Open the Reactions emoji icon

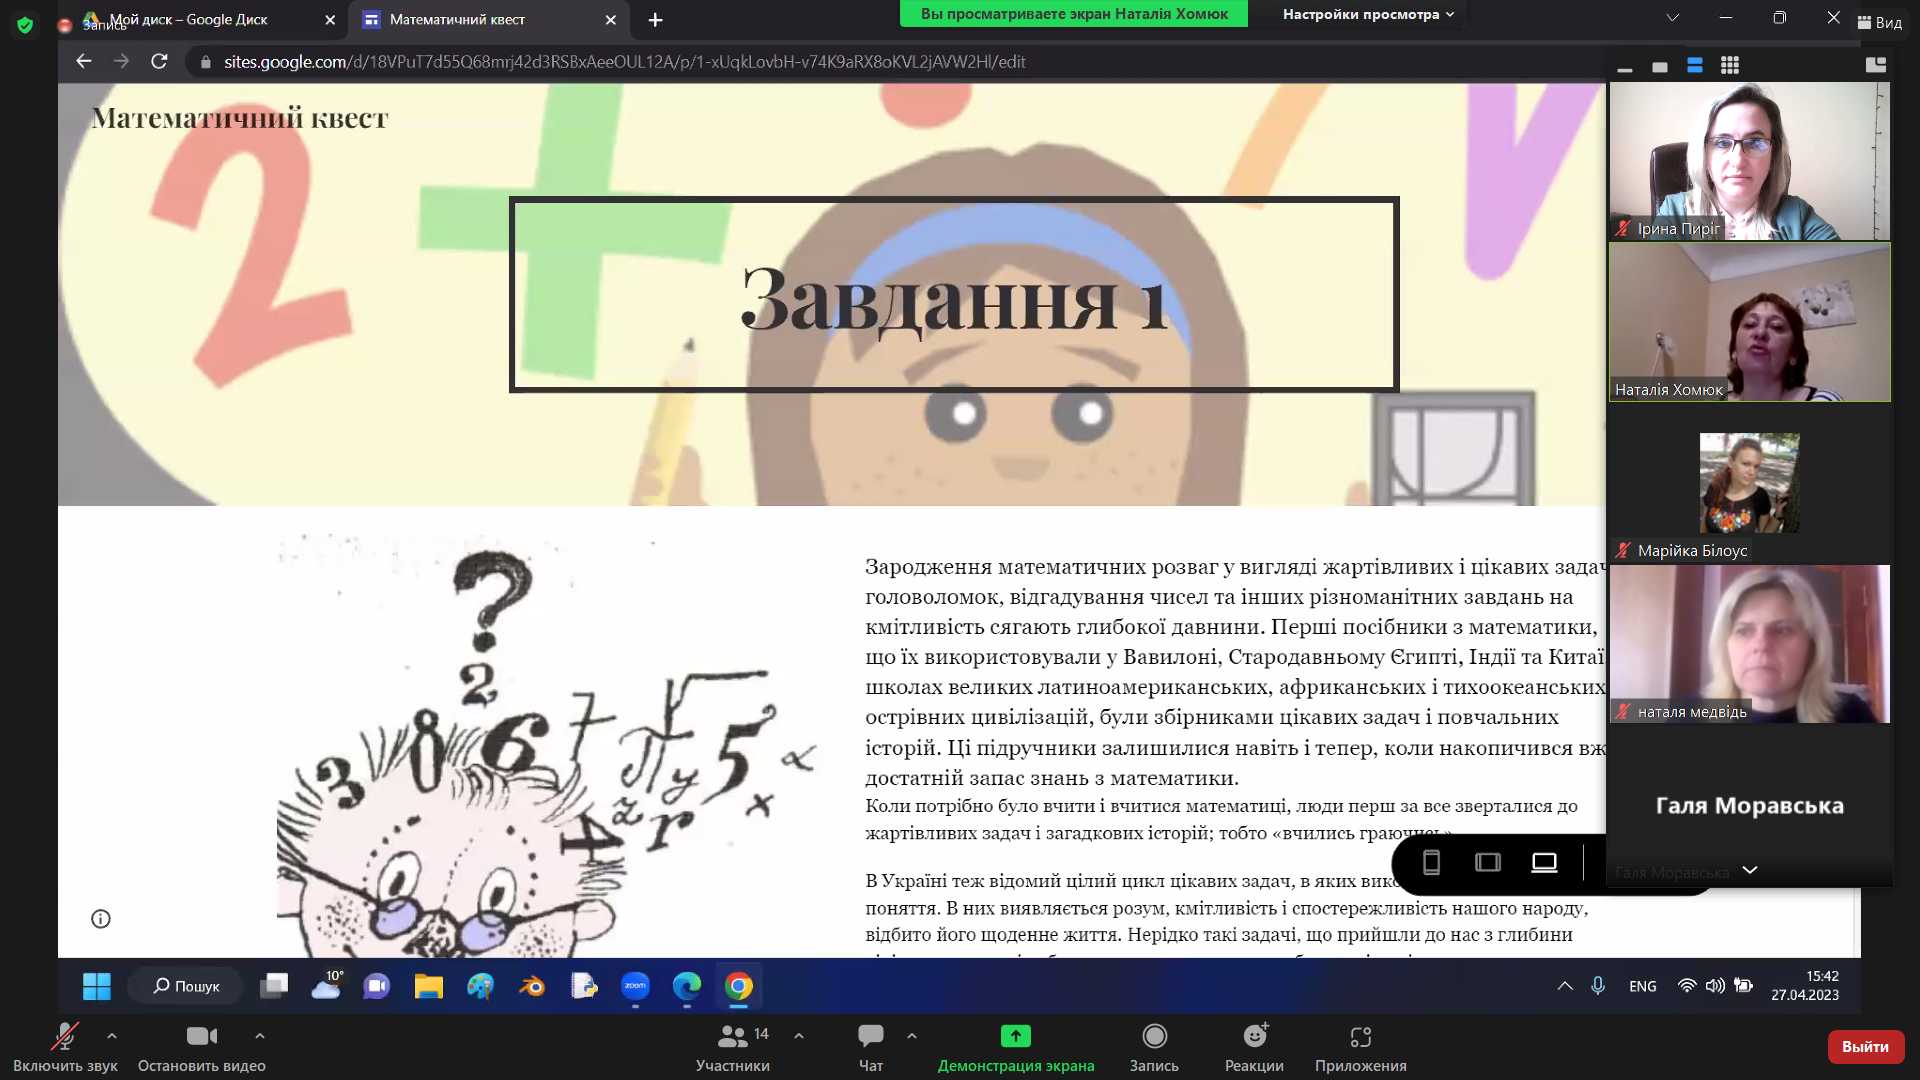(1254, 1036)
